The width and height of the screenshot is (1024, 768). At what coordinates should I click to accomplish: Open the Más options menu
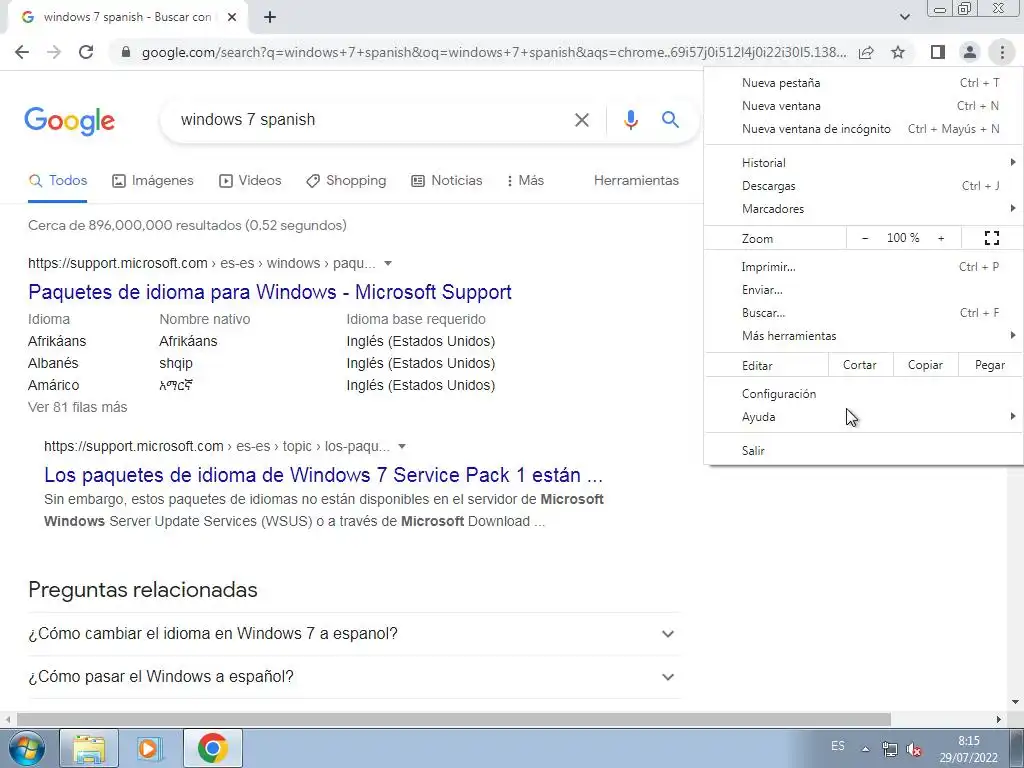(x=525, y=181)
